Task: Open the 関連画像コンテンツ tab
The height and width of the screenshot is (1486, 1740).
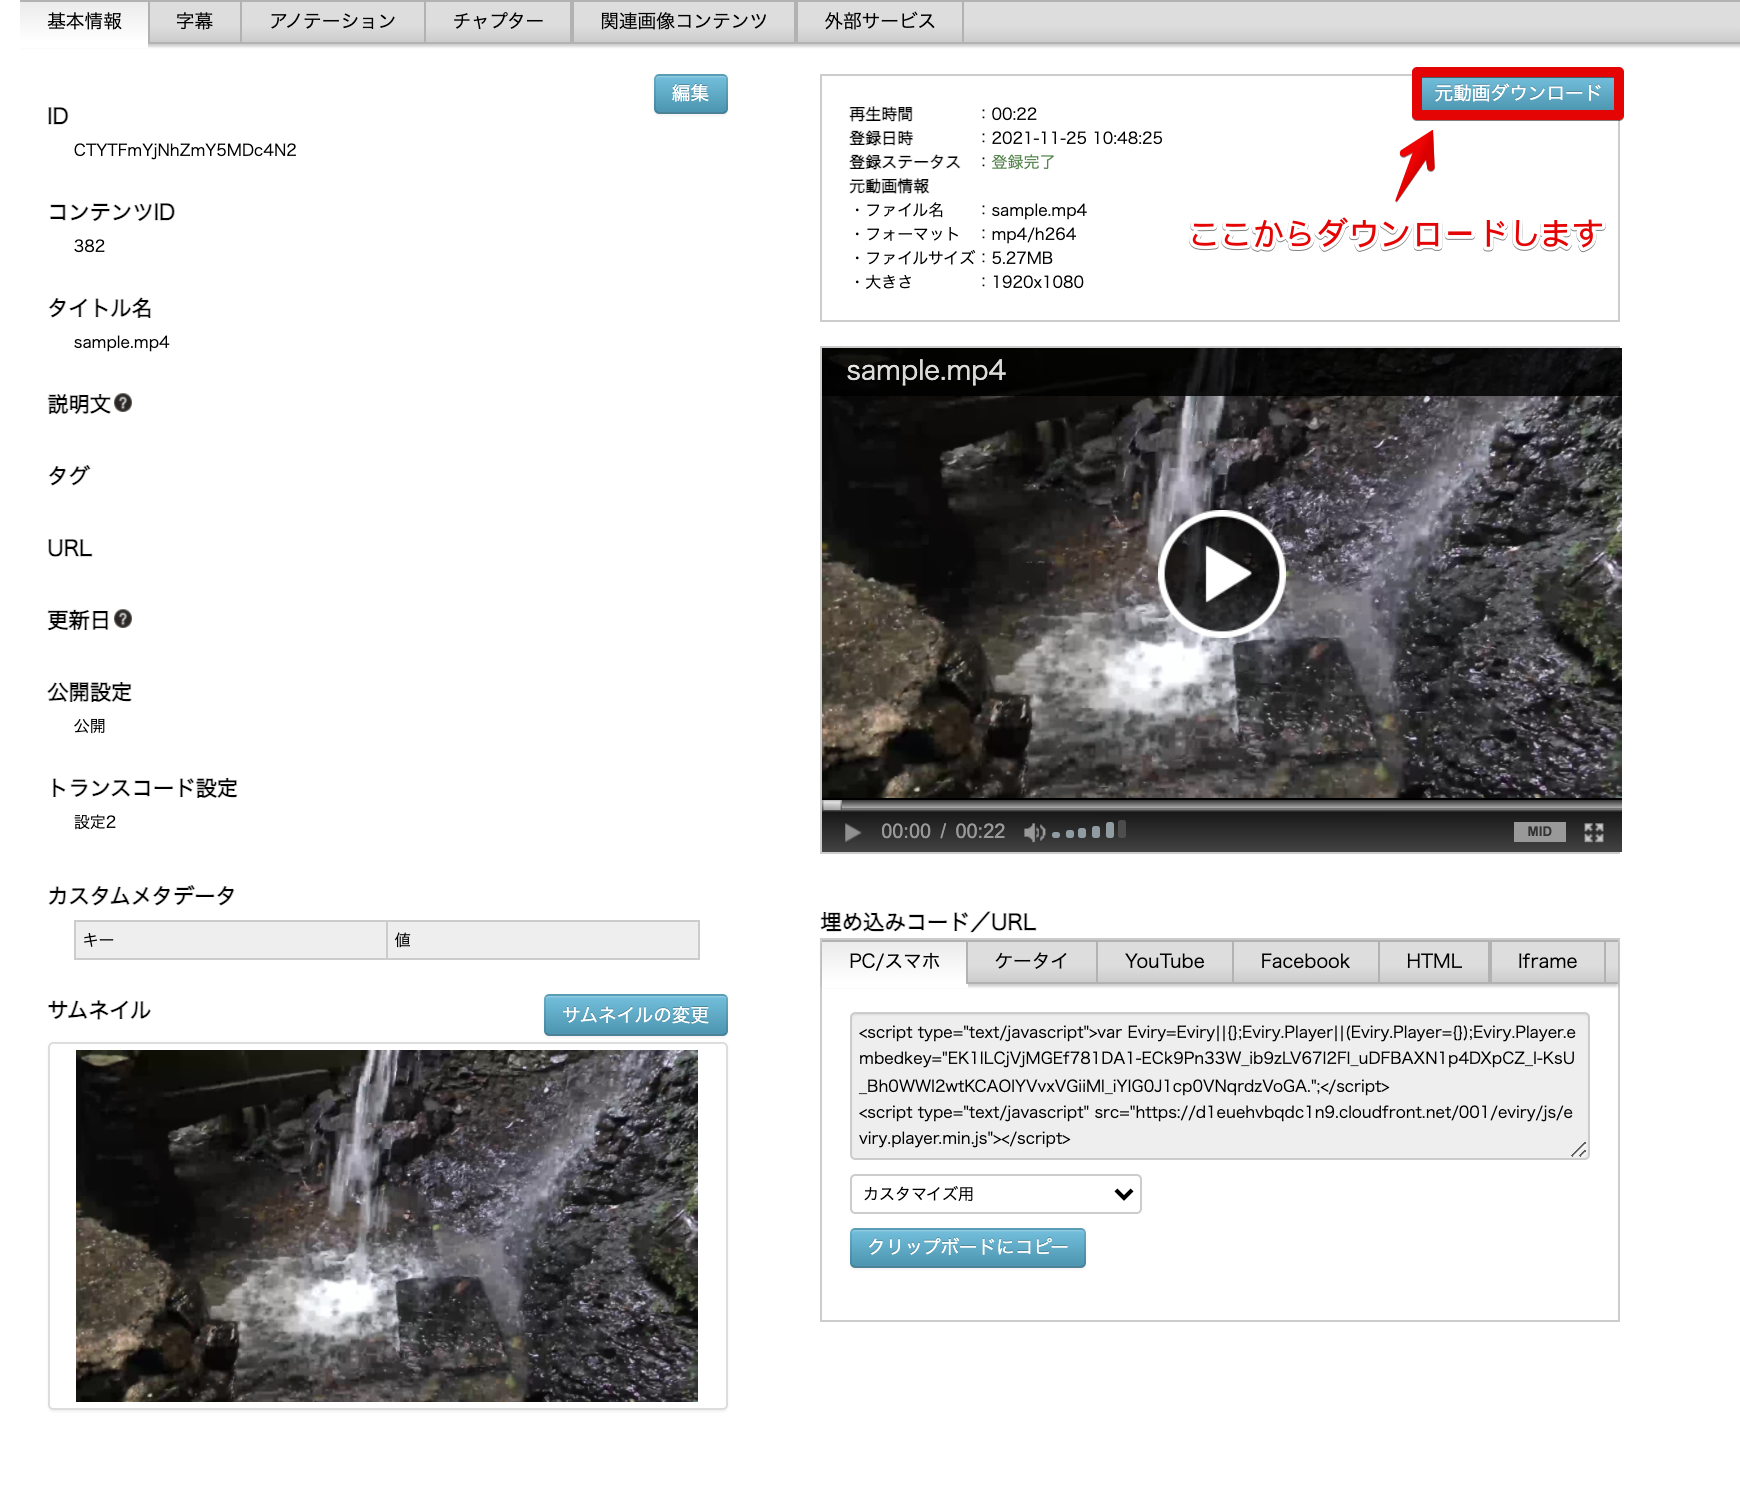Action: pyautogui.click(x=684, y=22)
